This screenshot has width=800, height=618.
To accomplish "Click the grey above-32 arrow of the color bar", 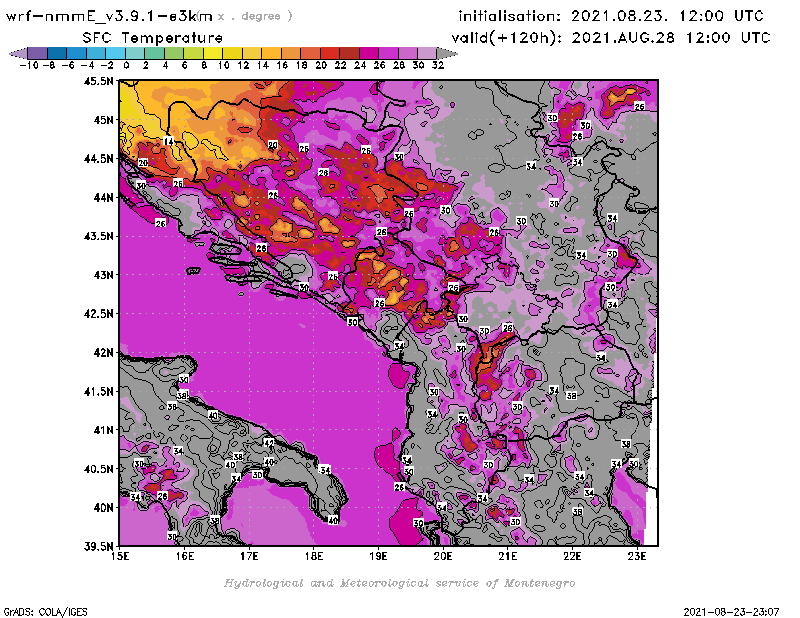I will pyautogui.click(x=446, y=53).
